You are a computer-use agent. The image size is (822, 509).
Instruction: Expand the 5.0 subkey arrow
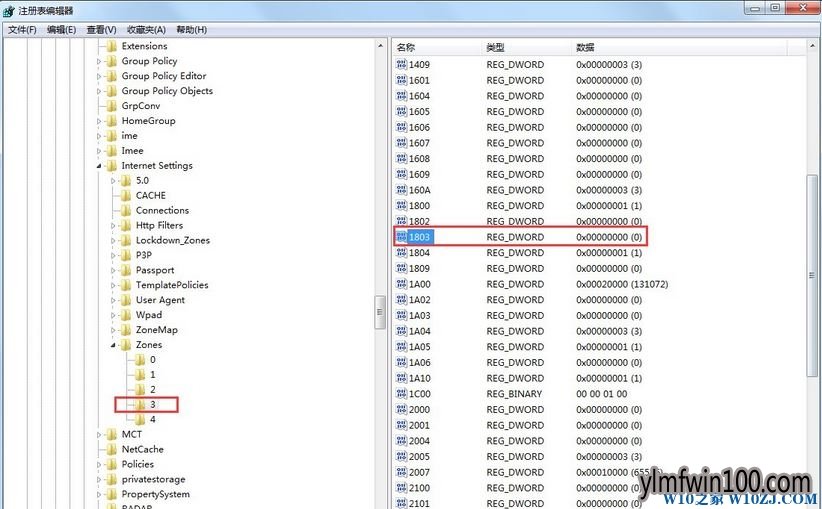pos(113,181)
